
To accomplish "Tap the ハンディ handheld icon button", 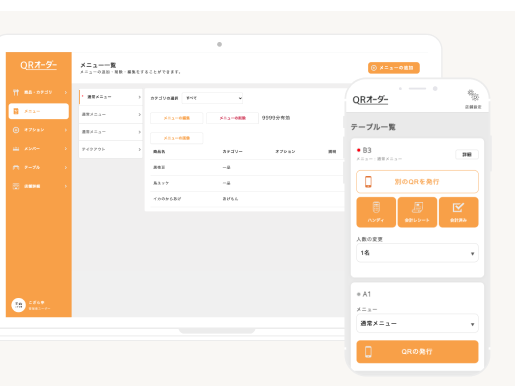I will coord(376,212).
